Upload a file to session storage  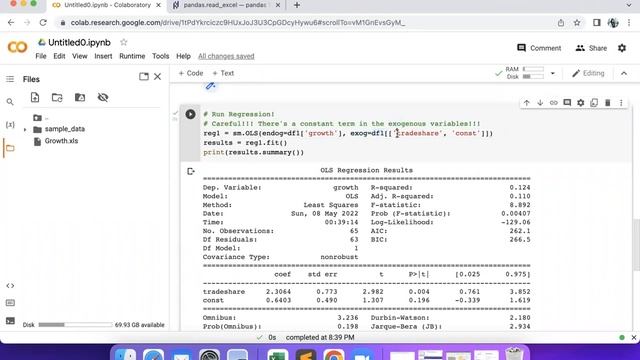35,97
